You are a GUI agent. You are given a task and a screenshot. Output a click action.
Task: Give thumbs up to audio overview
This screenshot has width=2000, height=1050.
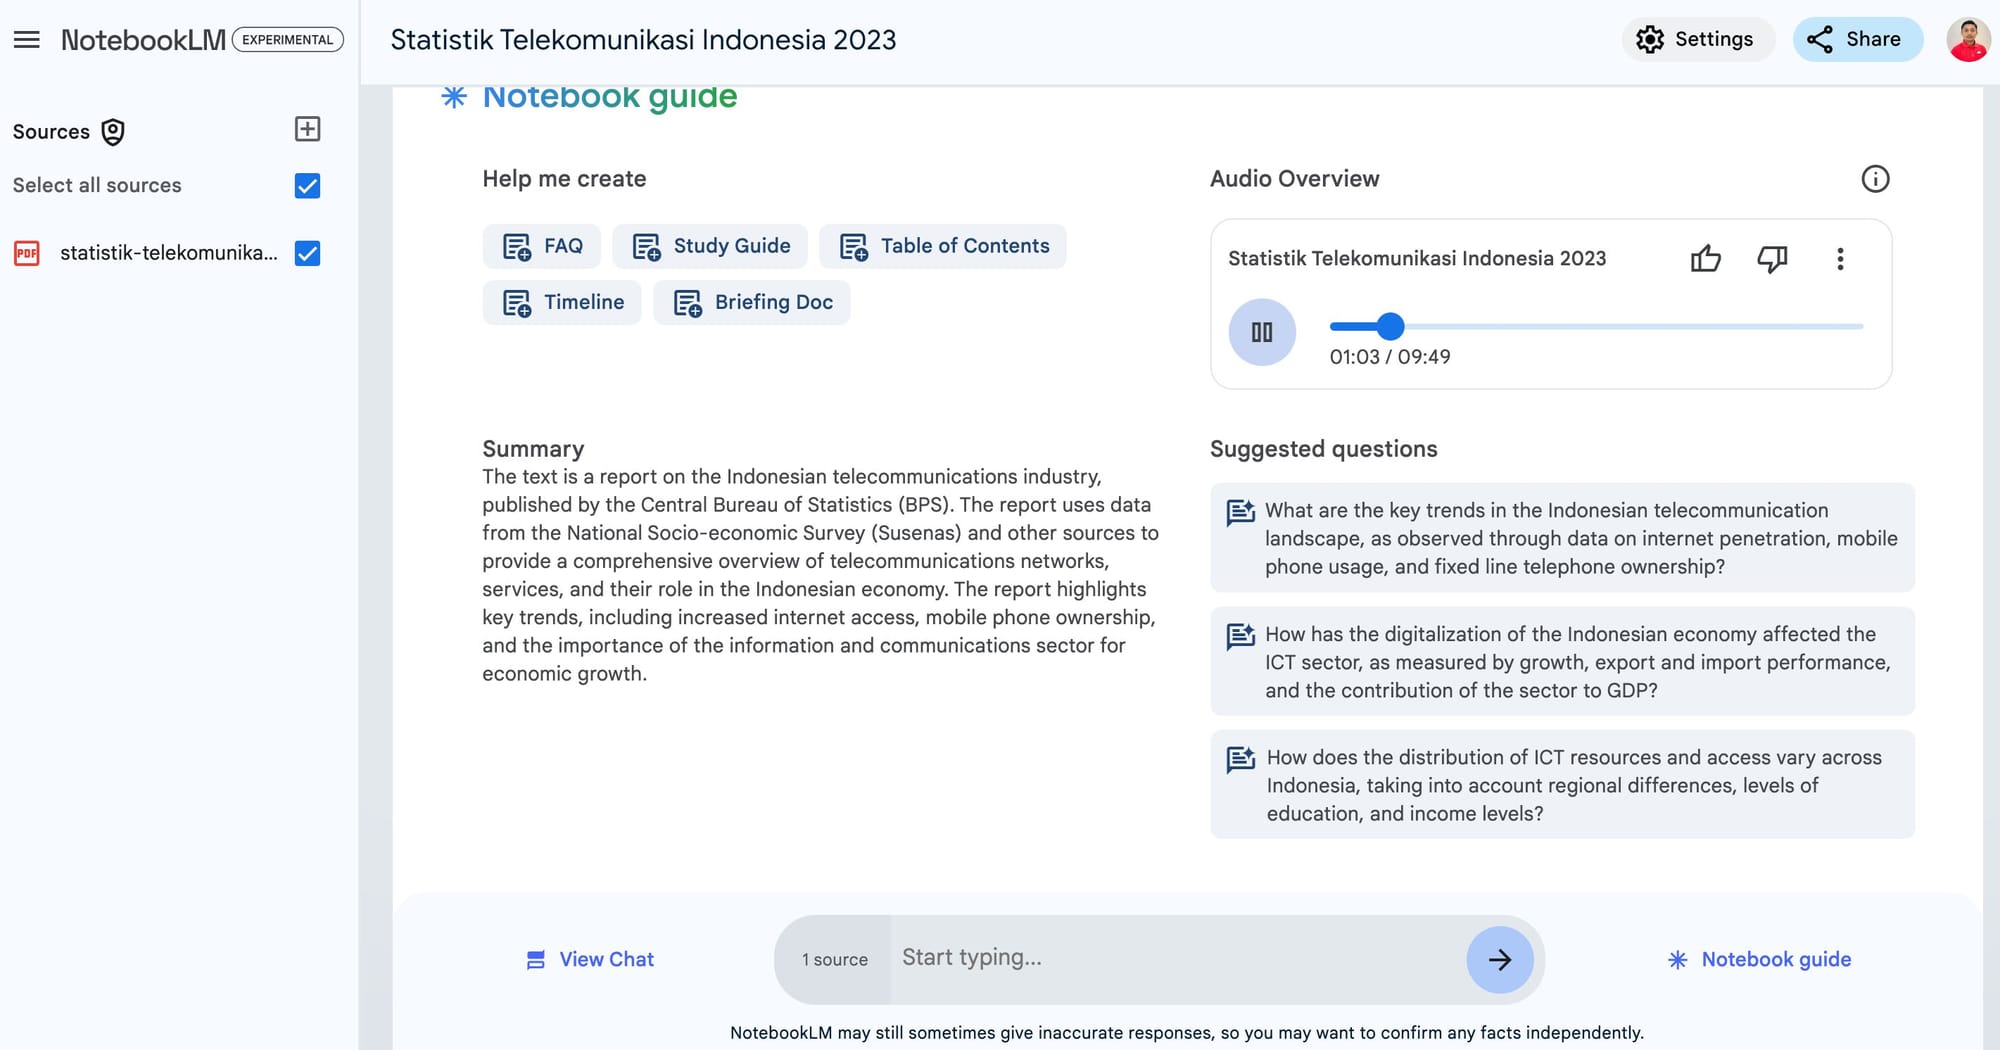(x=1706, y=259)
